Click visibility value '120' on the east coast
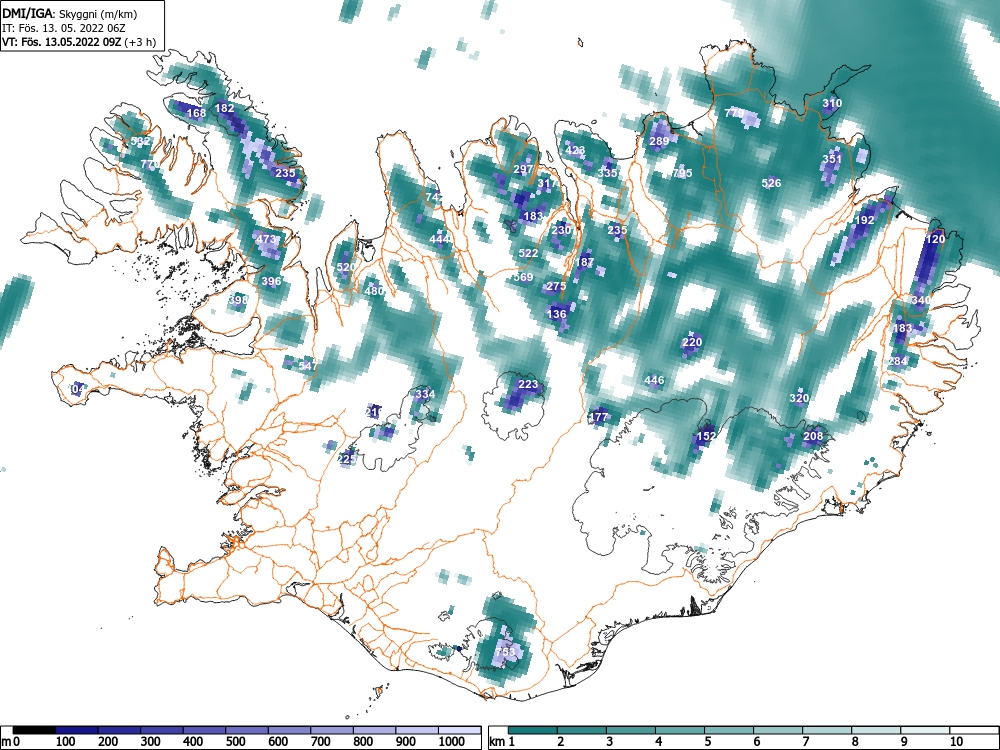The width and height of the screenshot is (1000, 750). point(935,239)
